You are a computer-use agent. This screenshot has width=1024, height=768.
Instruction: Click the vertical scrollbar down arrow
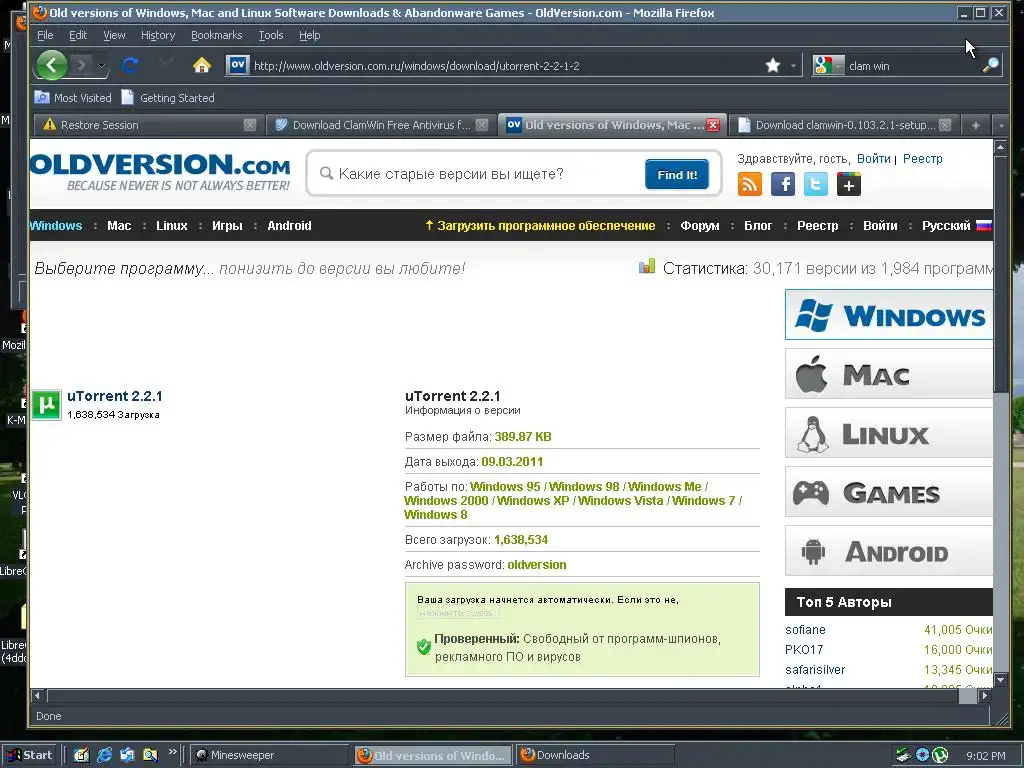pos(1000,680)
